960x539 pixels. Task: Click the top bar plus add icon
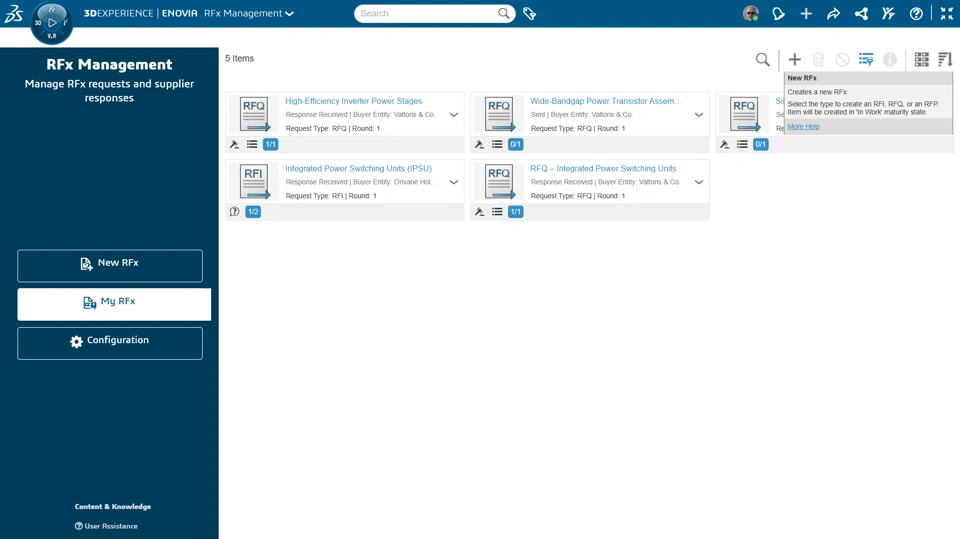click(x=806, y=13)
